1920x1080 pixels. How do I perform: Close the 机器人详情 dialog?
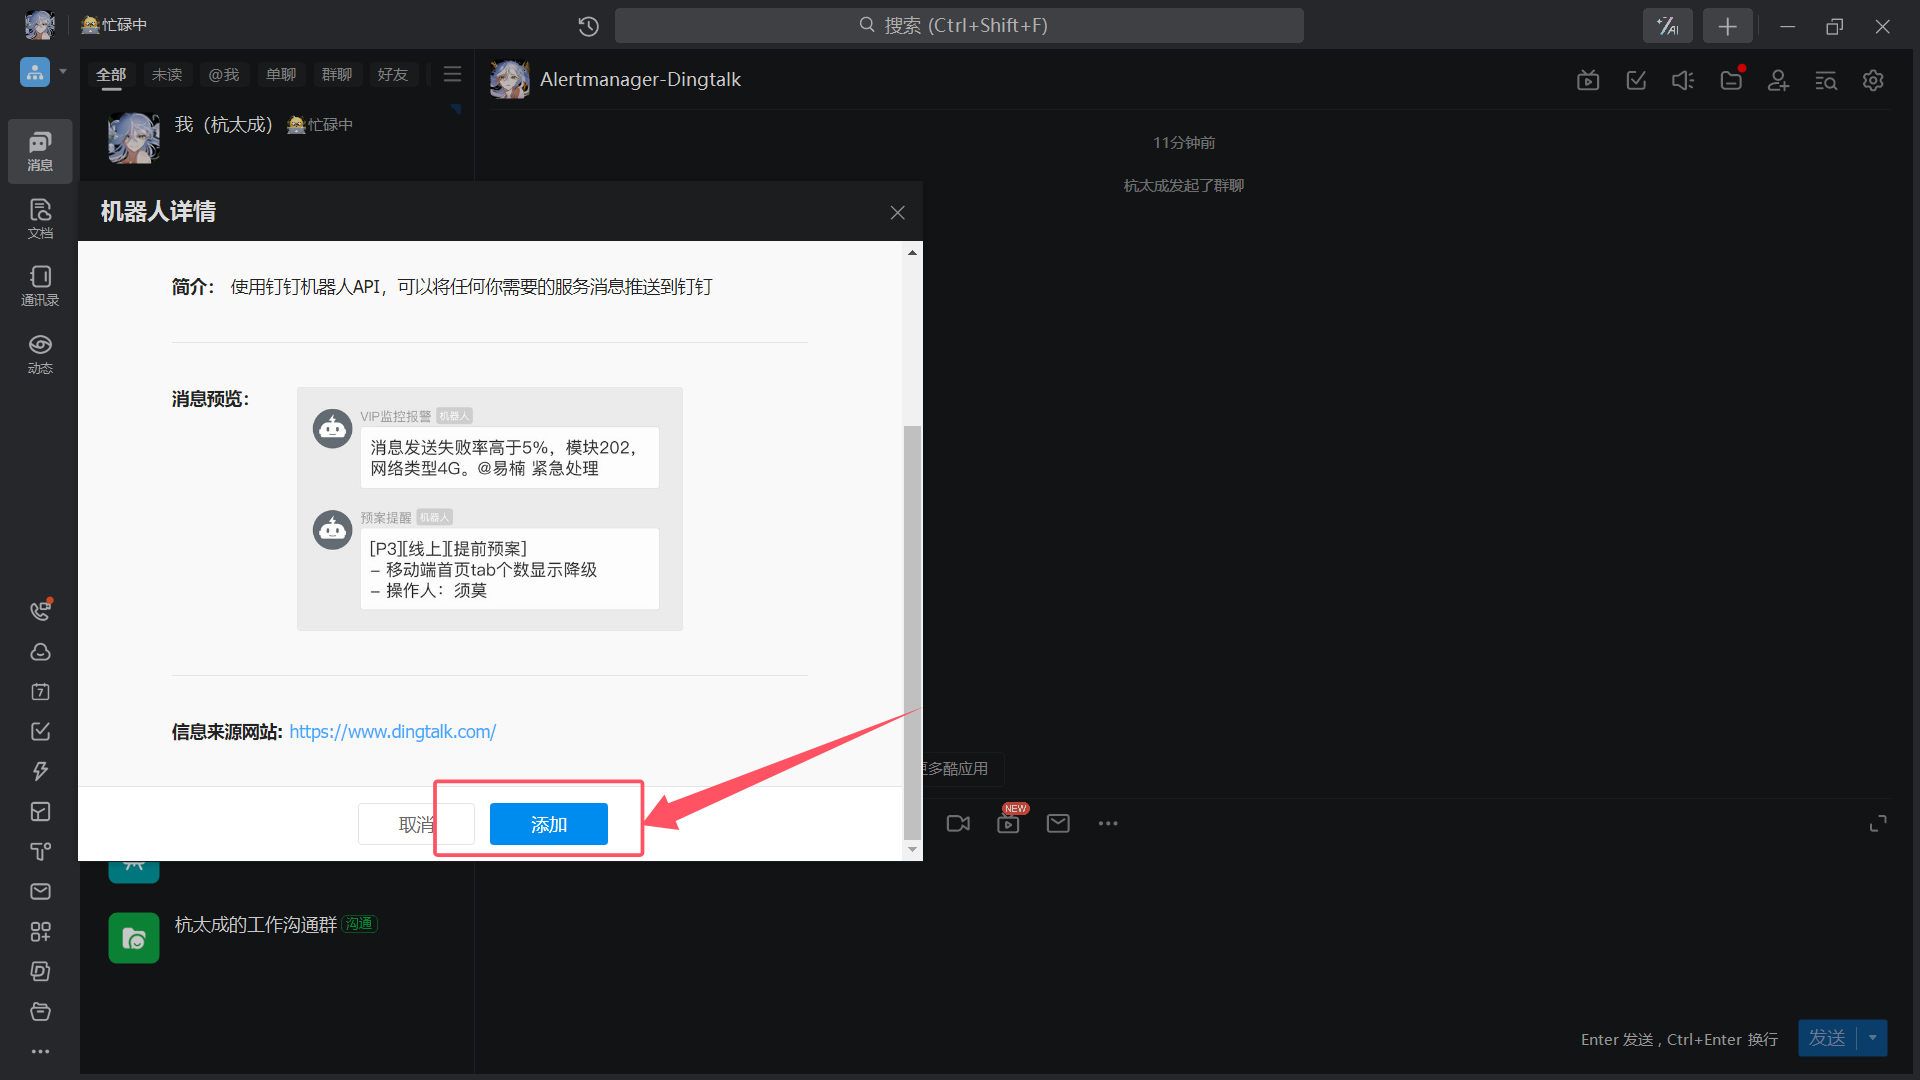point(897,212)
